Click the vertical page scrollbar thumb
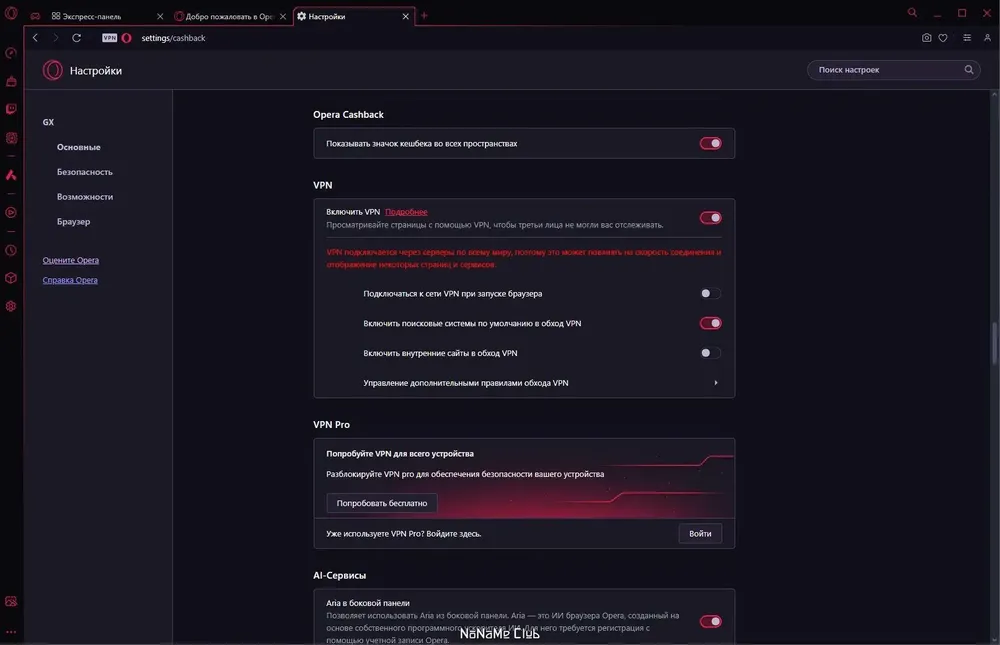This screenshot has height=645, width=1000. (x=994, y=343)
